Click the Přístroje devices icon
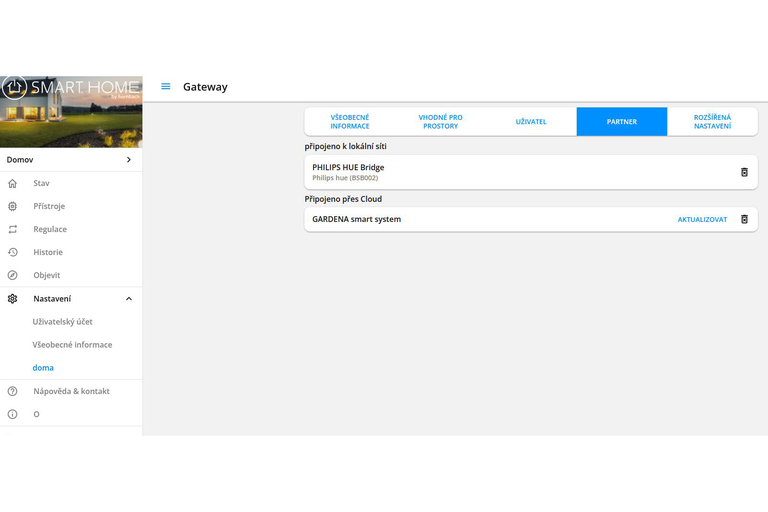Viewport: 768px width, 512px height. pos(13,207)
